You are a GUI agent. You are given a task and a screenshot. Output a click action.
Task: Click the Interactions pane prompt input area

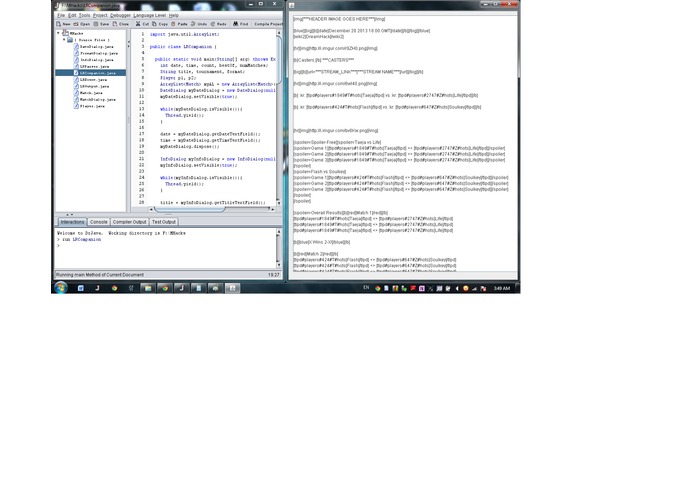[168, 245]
